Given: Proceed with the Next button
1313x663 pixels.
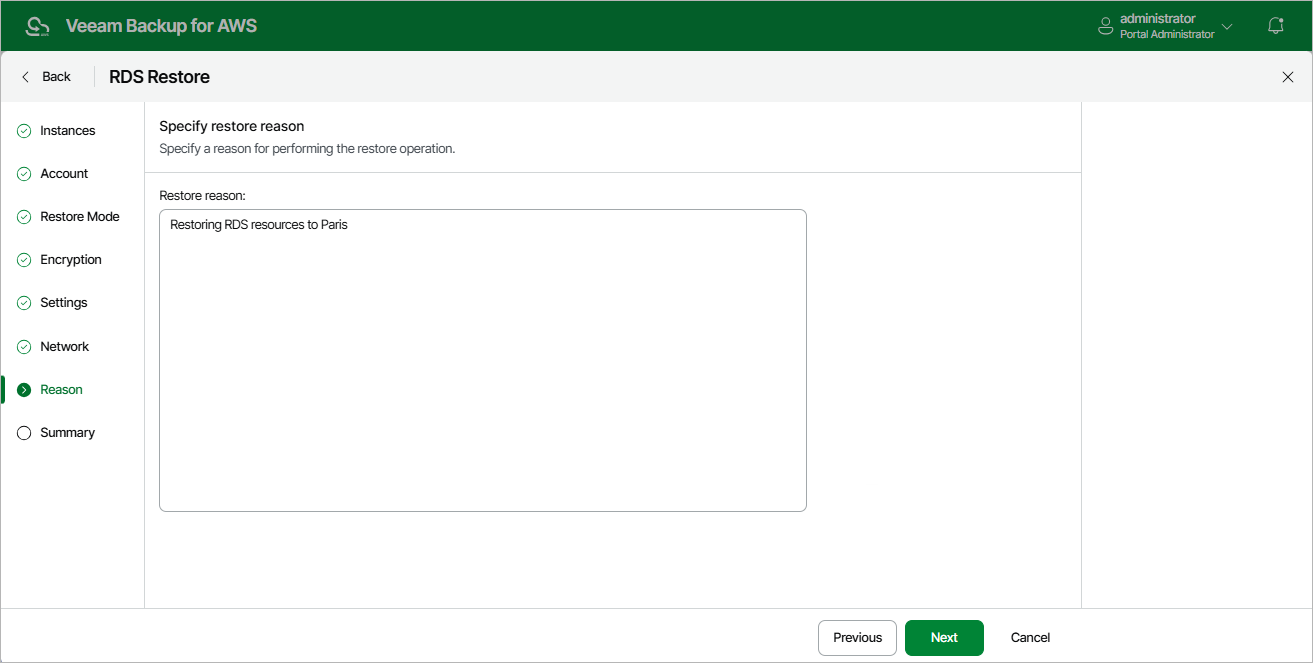Looking at the screenshot, I should tap(944, 638).
